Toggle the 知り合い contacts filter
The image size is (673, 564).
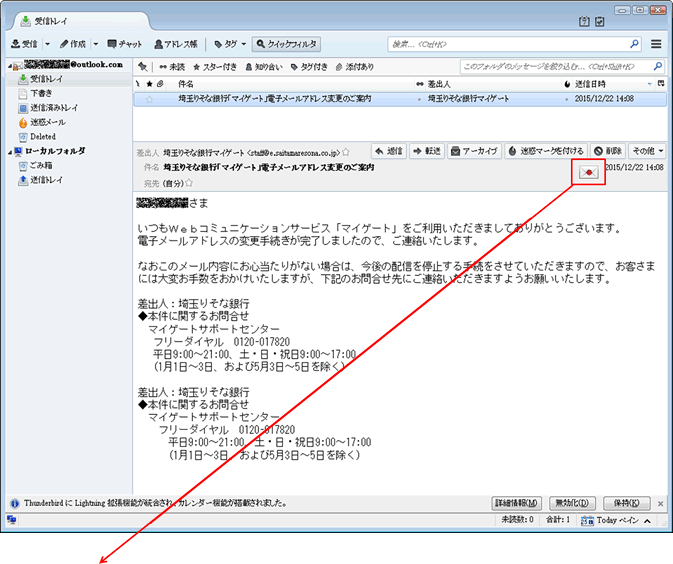[264, 67]
